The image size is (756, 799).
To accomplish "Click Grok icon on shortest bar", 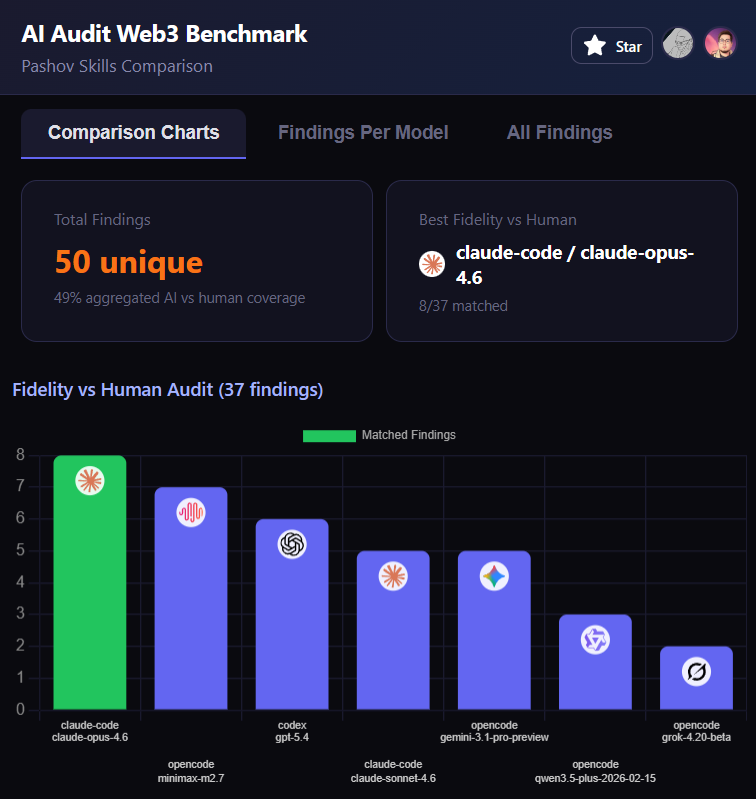I will coord(696,672).
